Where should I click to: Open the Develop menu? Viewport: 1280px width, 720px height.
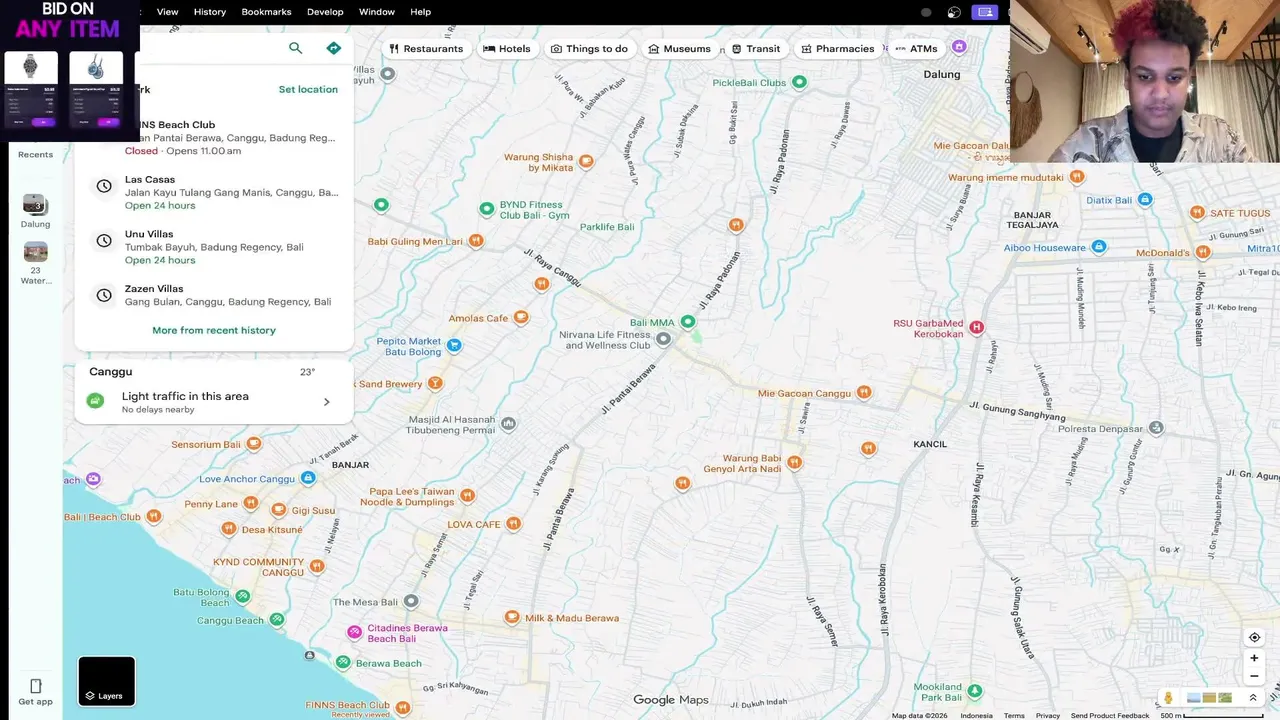(x=325, y=12)
